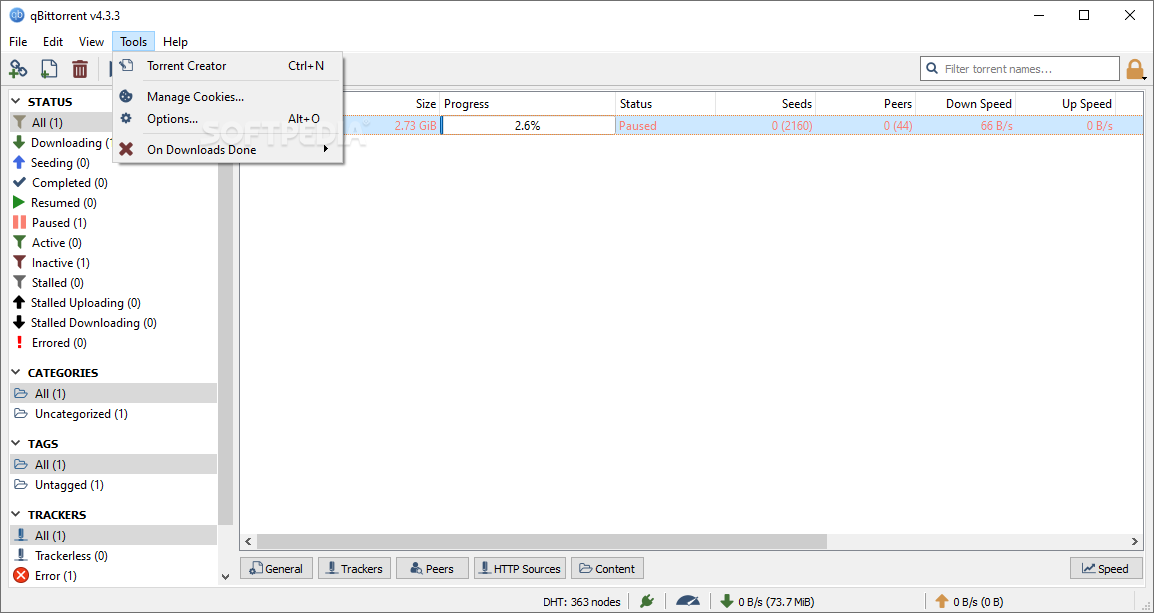
Task: Filter by Errored (0) status
Action: [x=113, y=343]
